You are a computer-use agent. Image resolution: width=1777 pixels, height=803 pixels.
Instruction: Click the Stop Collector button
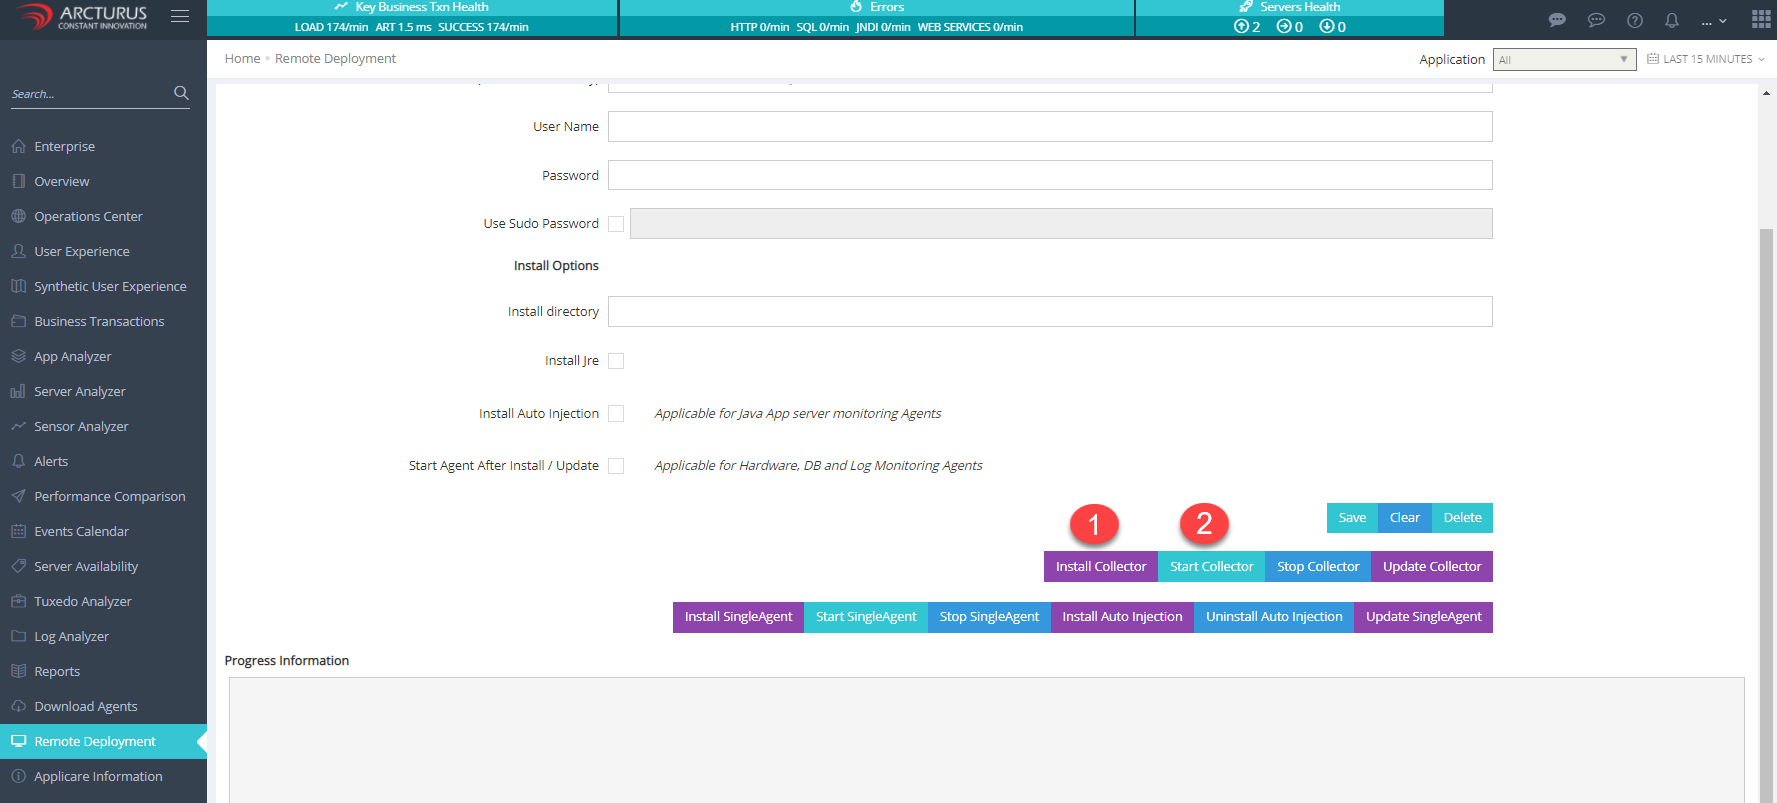pyautogui.click(x=1318, y=567)
